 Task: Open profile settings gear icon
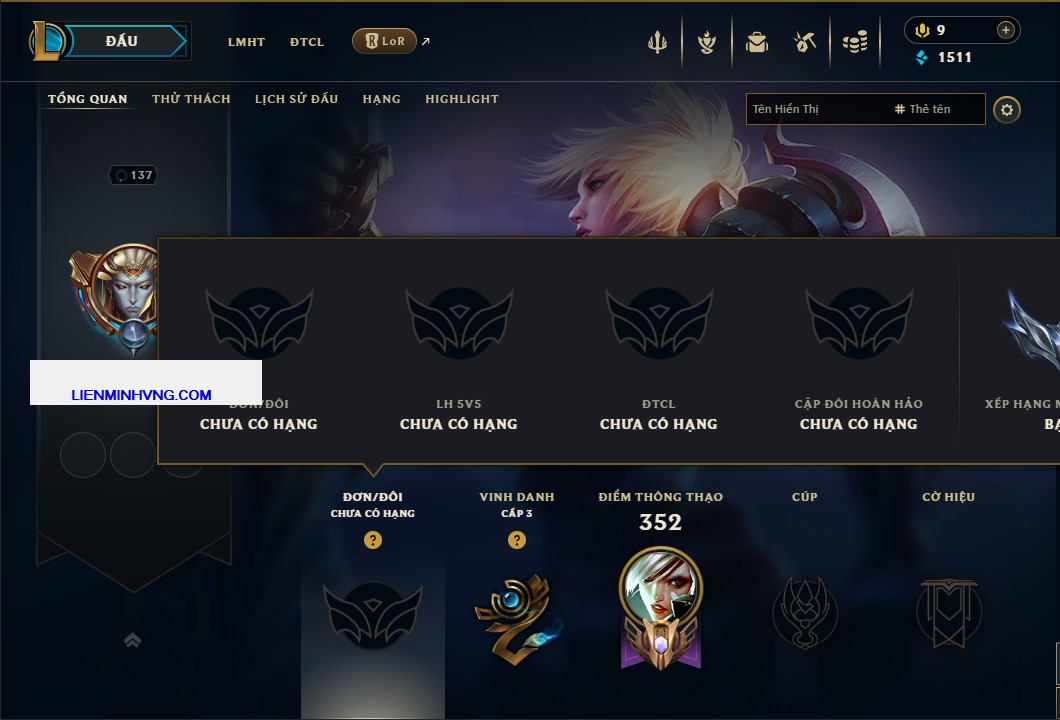tap(1007, 110)
